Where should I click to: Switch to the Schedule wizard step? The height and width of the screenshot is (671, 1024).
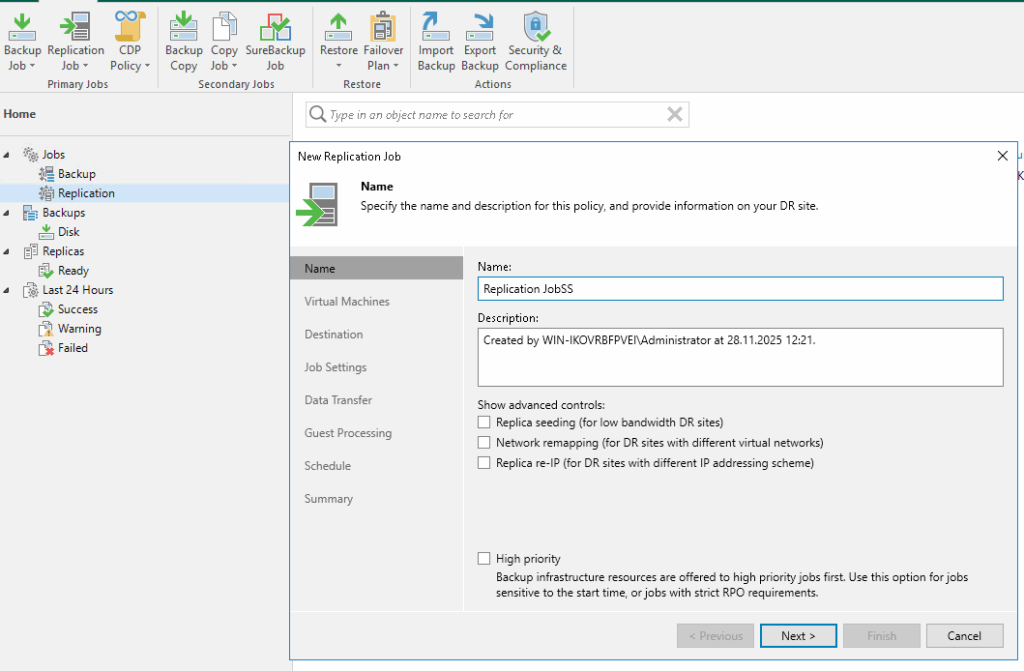click(x=327, y=466)
